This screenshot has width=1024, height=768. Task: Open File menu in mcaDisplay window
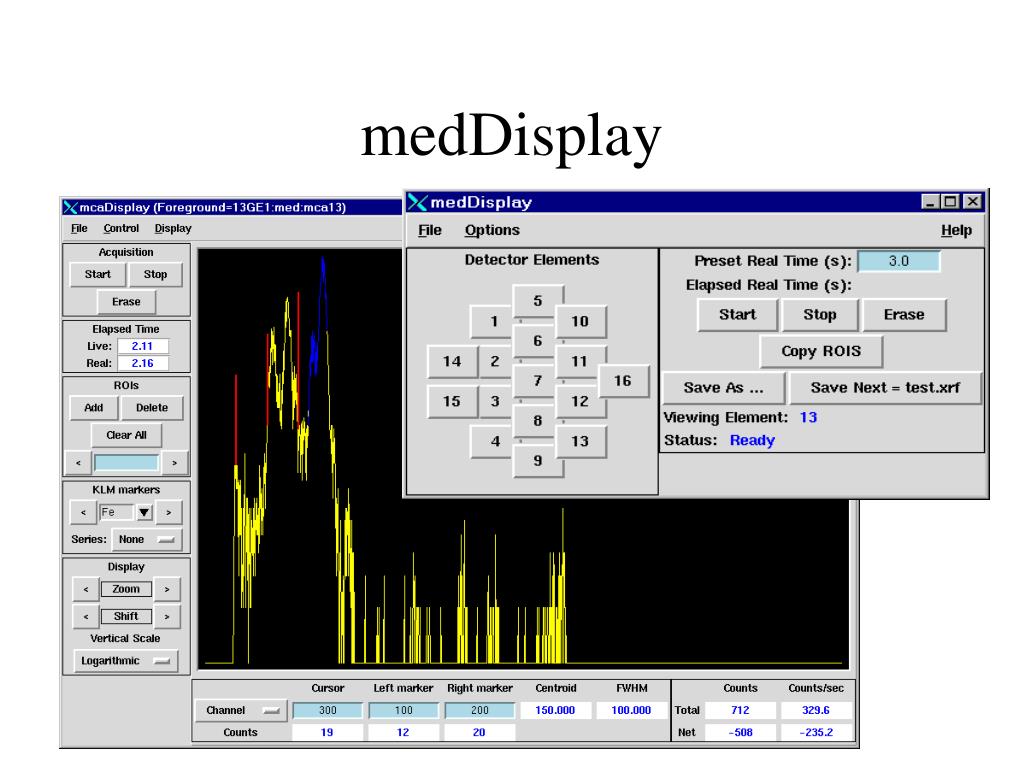coord(79,229)
